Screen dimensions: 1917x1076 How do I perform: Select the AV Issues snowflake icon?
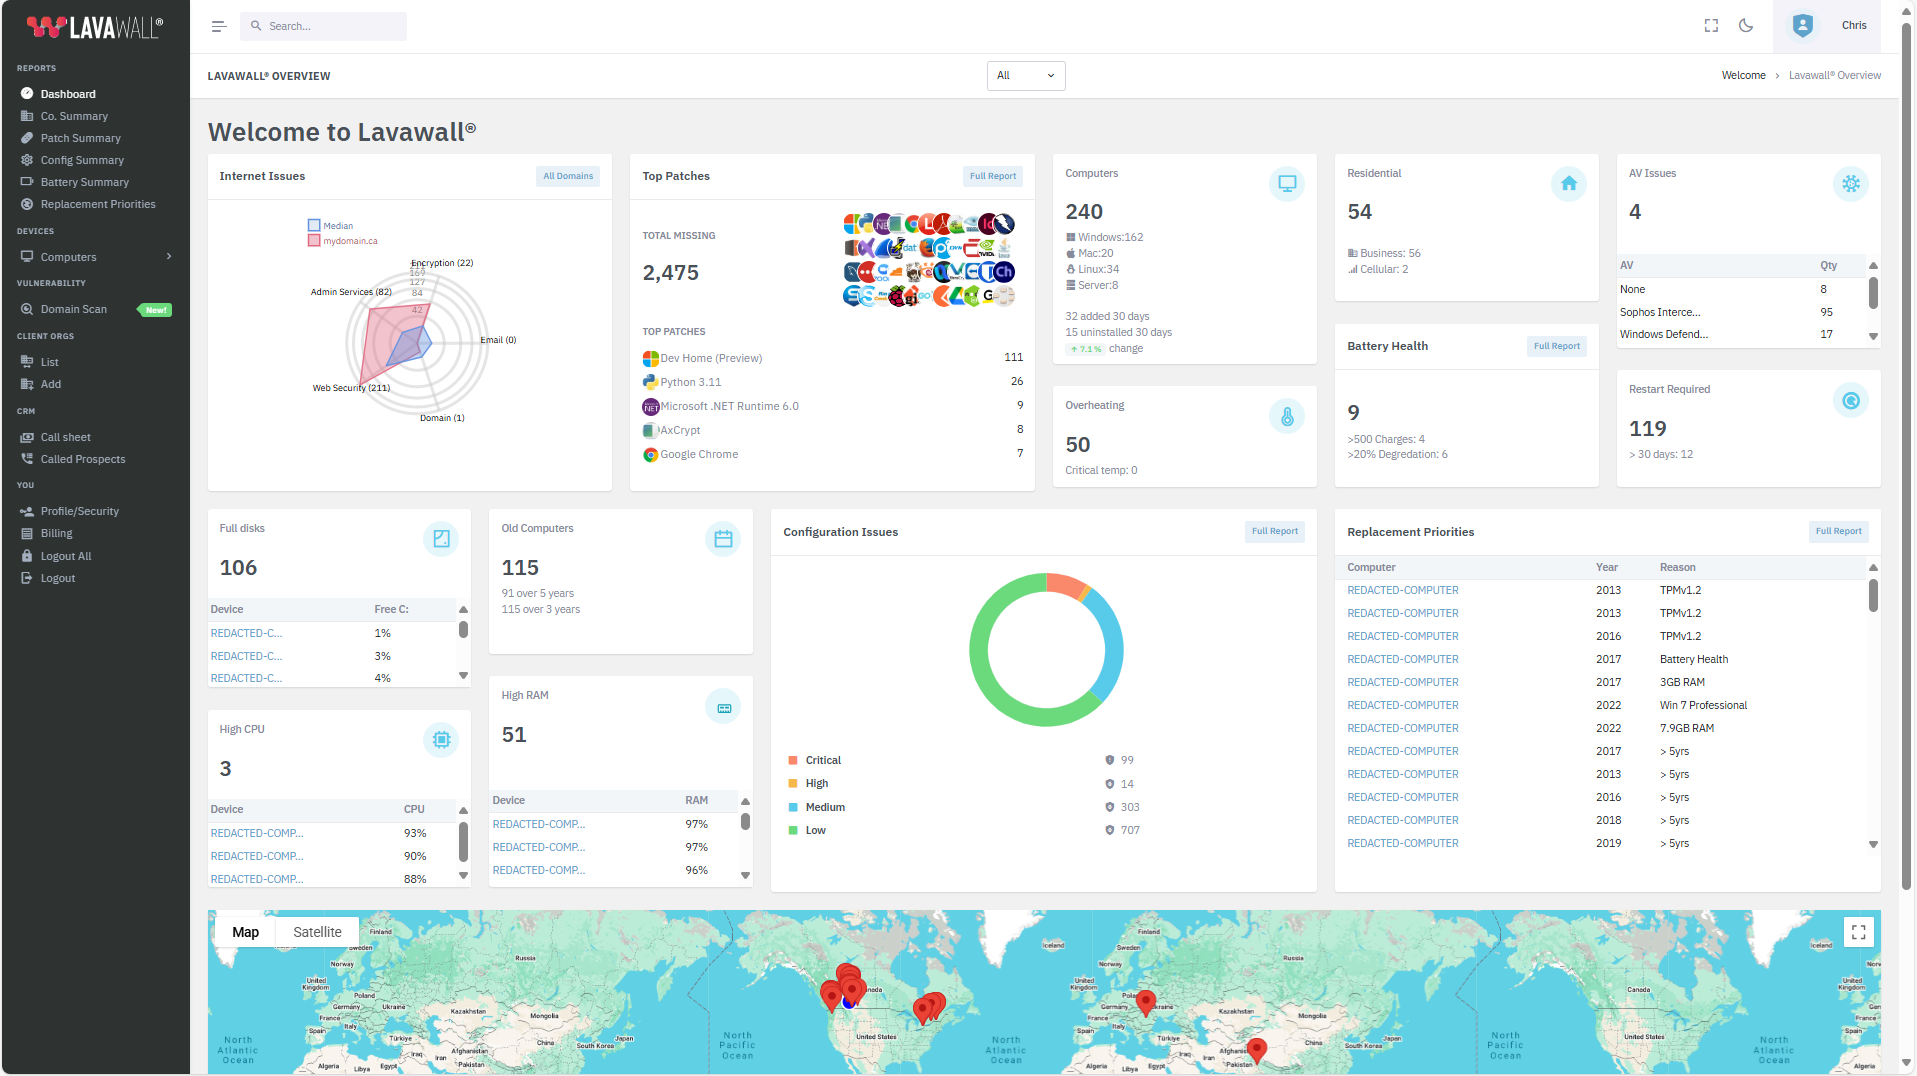coord(1851,184)
